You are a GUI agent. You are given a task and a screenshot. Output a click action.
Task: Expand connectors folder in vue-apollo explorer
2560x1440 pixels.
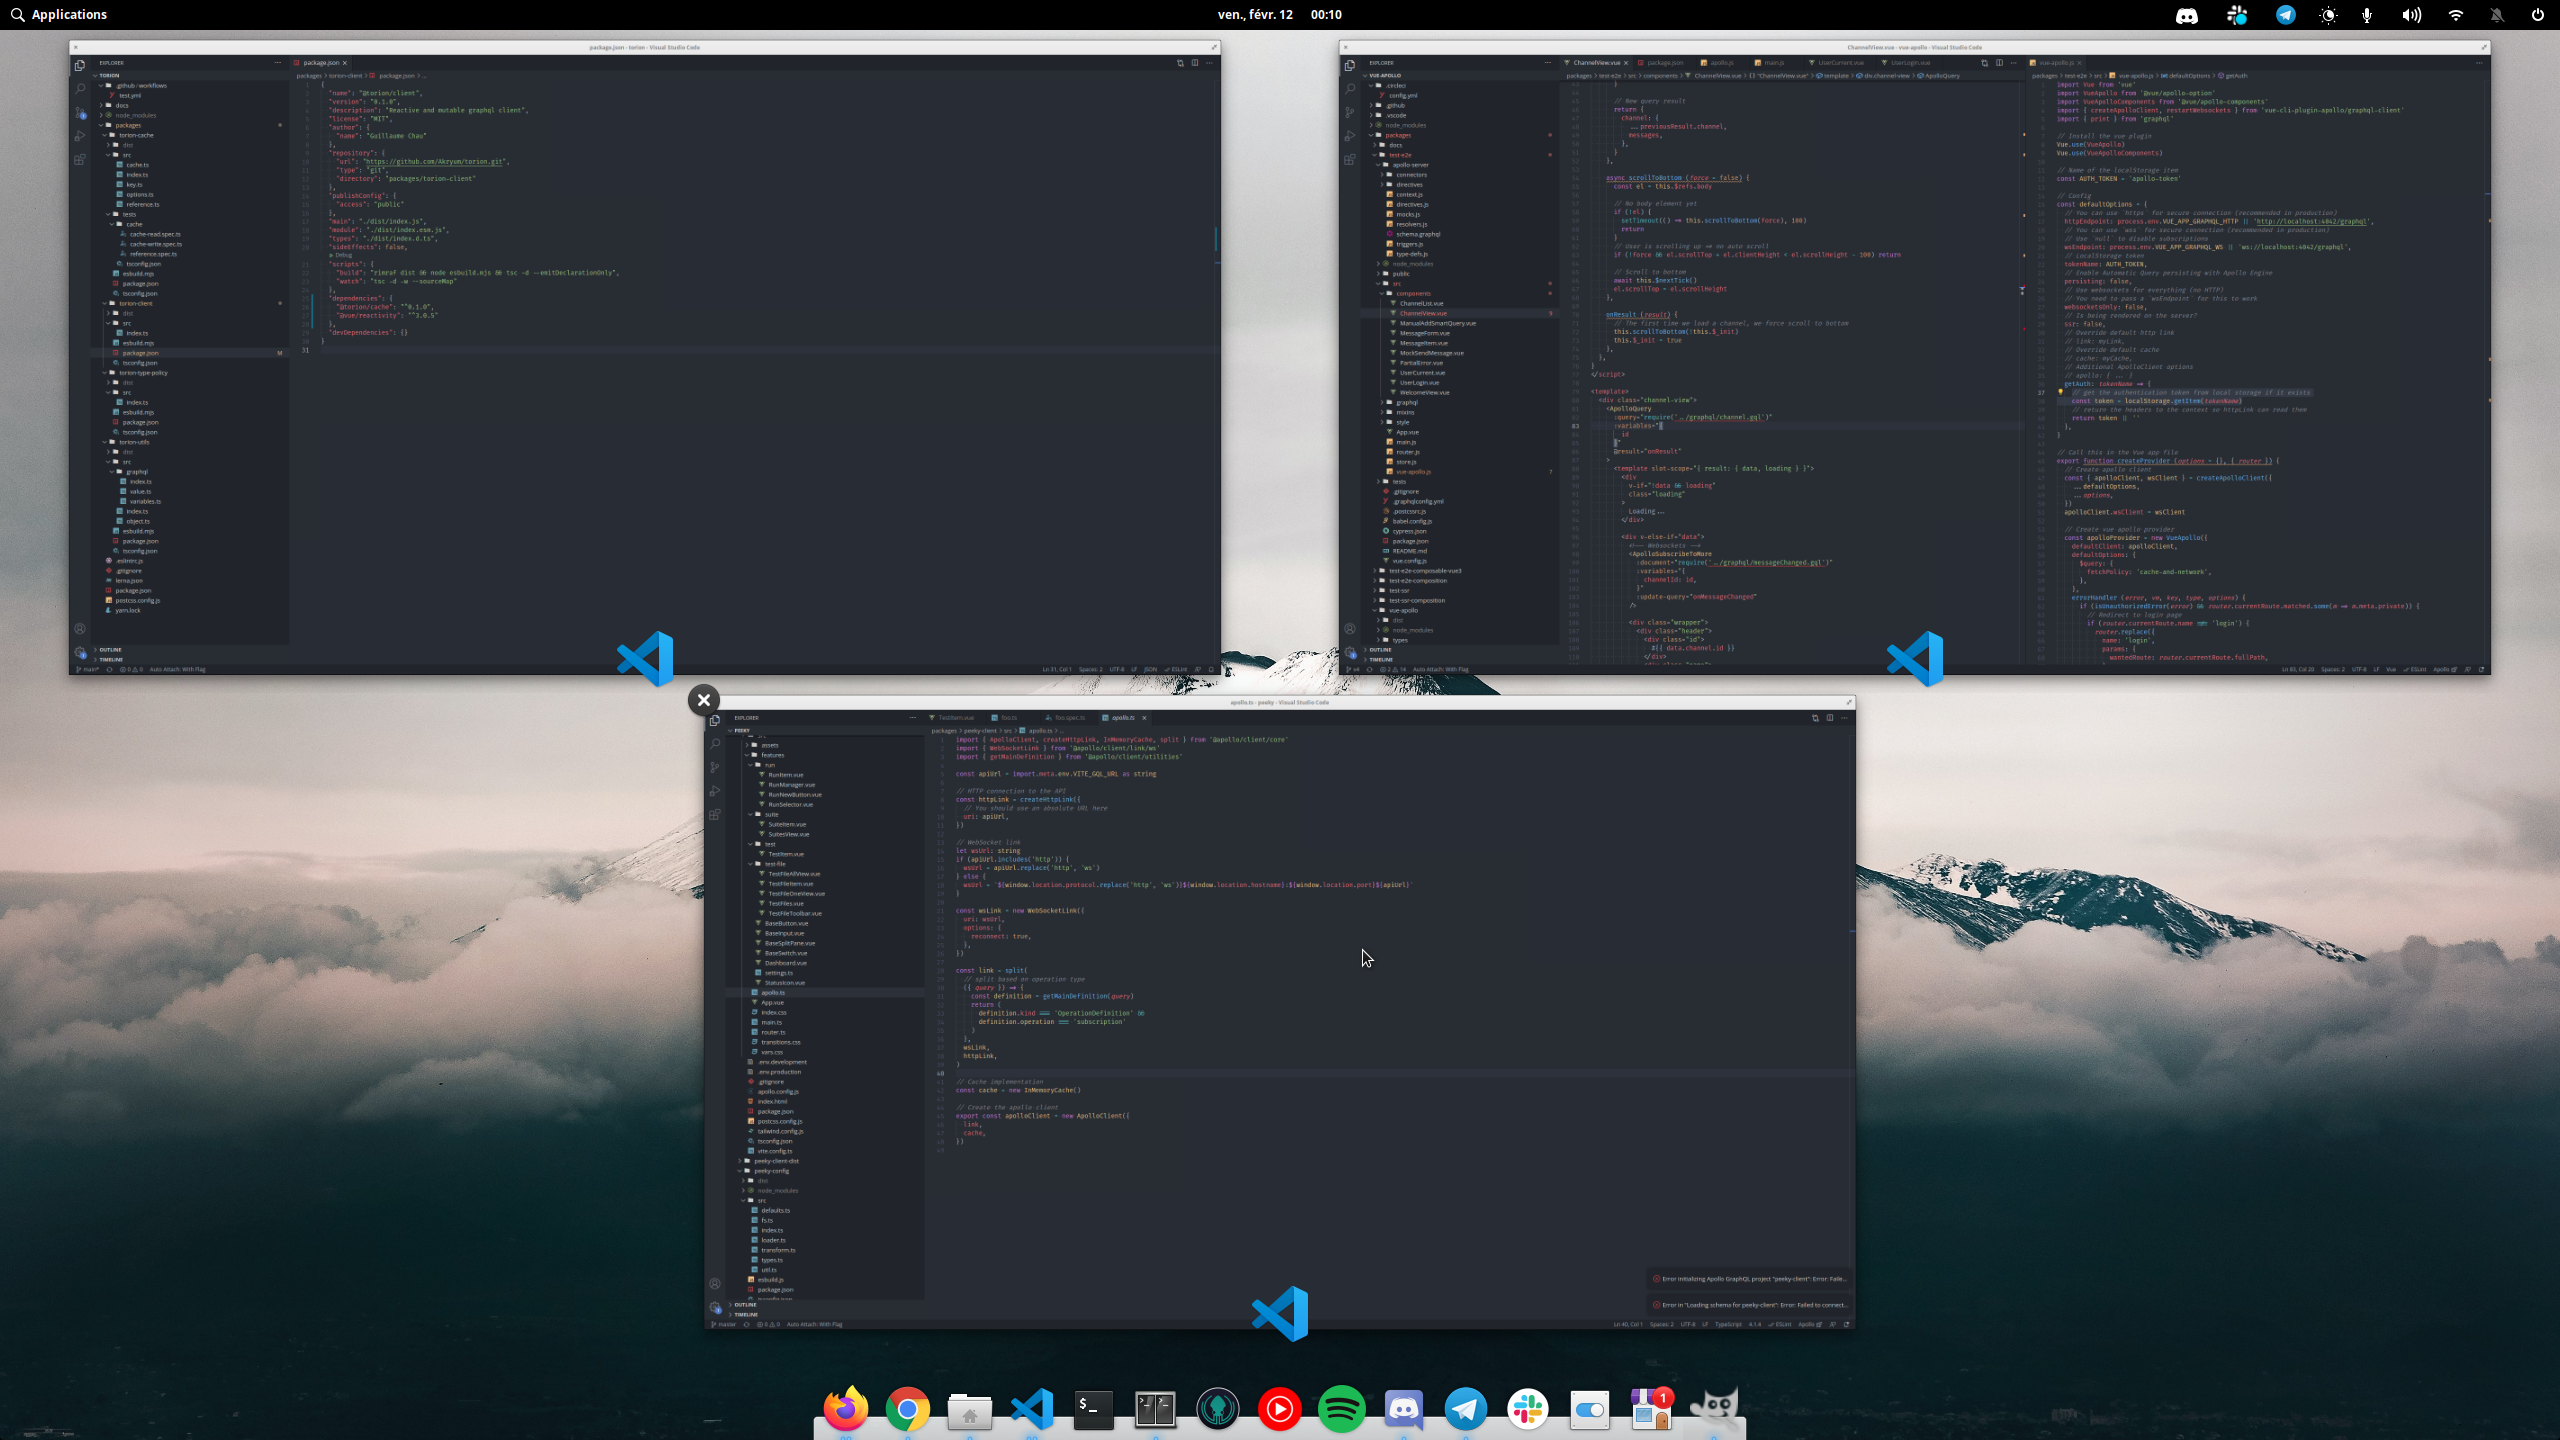pos(1410,175)
